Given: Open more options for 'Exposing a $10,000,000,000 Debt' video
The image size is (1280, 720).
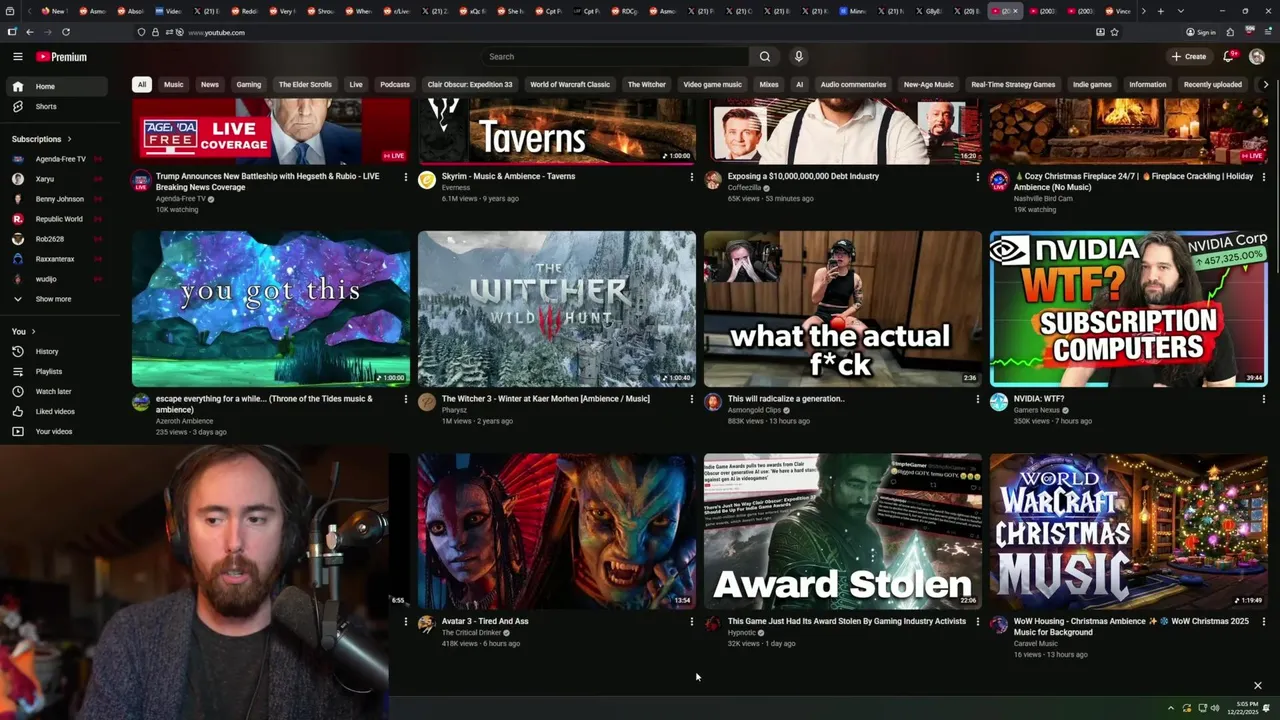Looking at the screenshot, I should [977, 177].
